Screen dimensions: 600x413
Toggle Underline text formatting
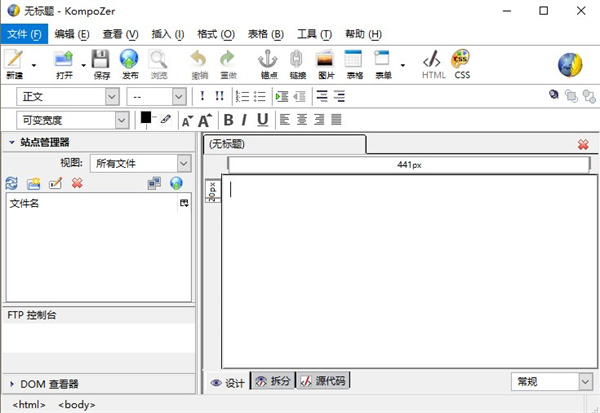263,120
